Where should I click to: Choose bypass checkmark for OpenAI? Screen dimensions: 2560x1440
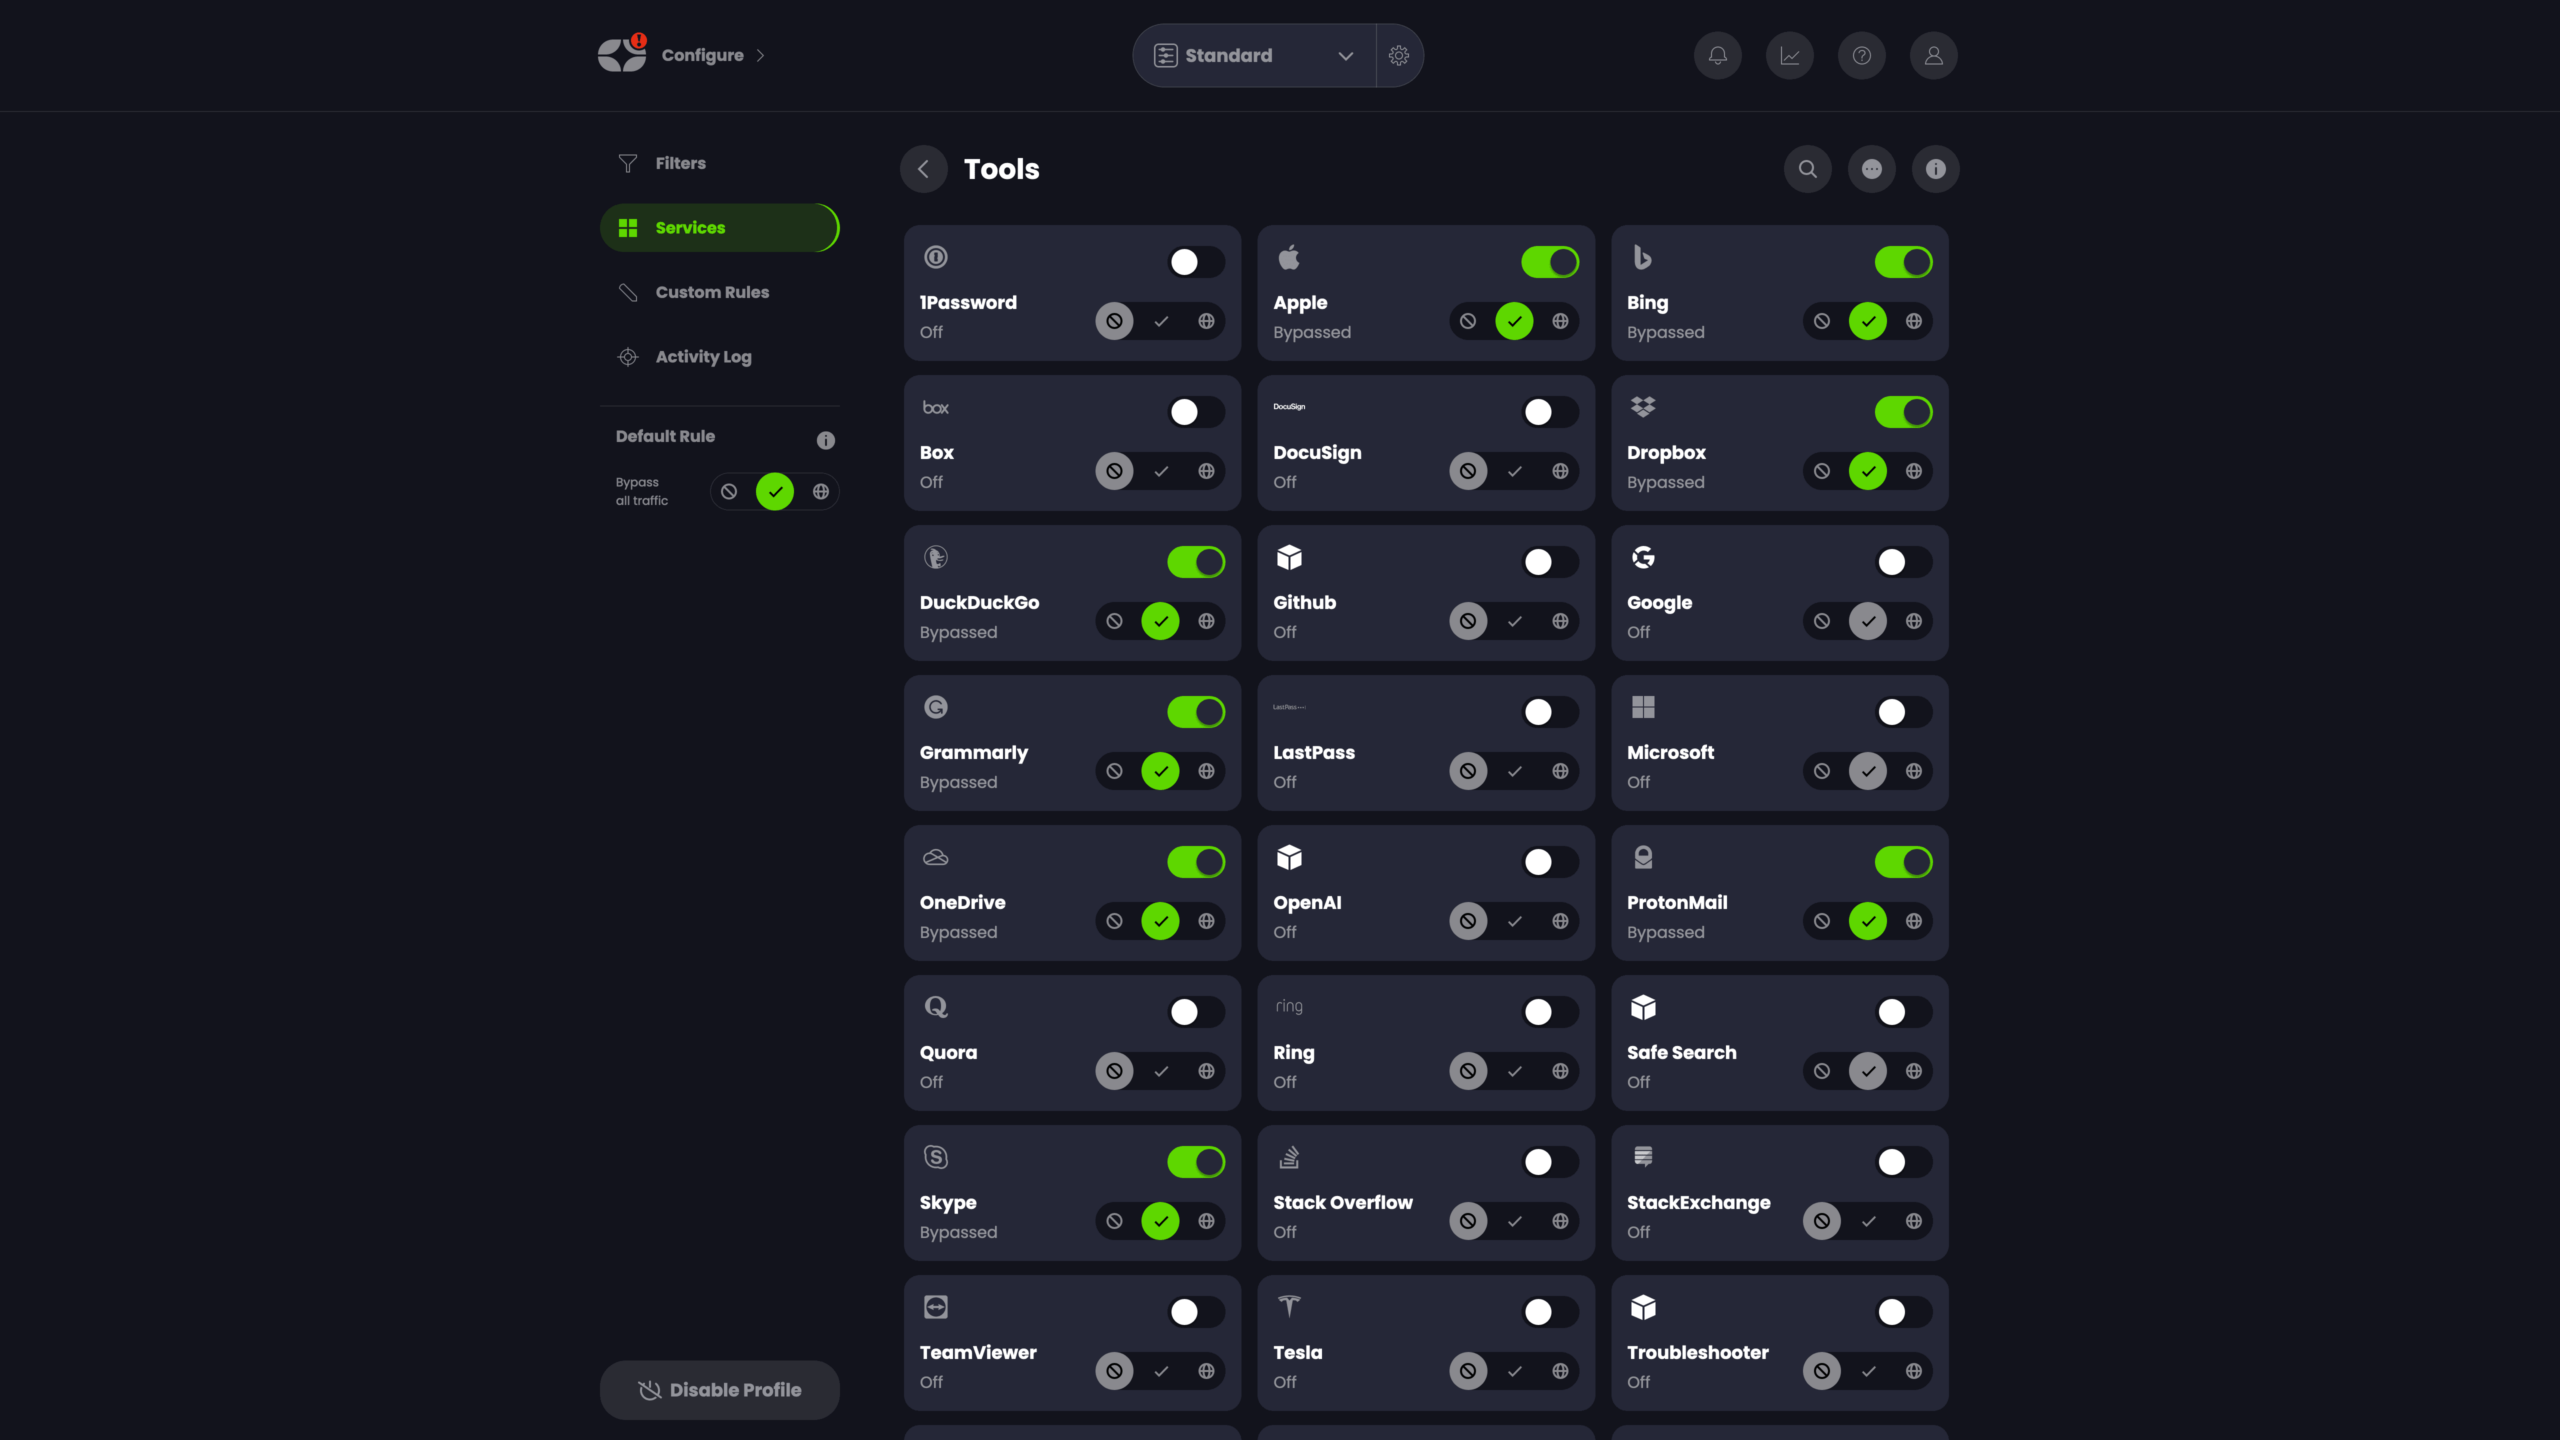tap(1515, 921)
